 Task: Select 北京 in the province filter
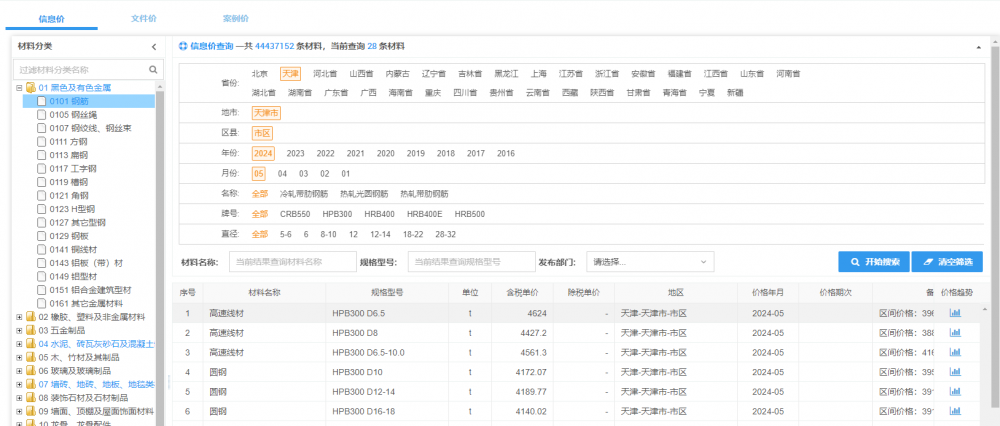tap(260, 74)
